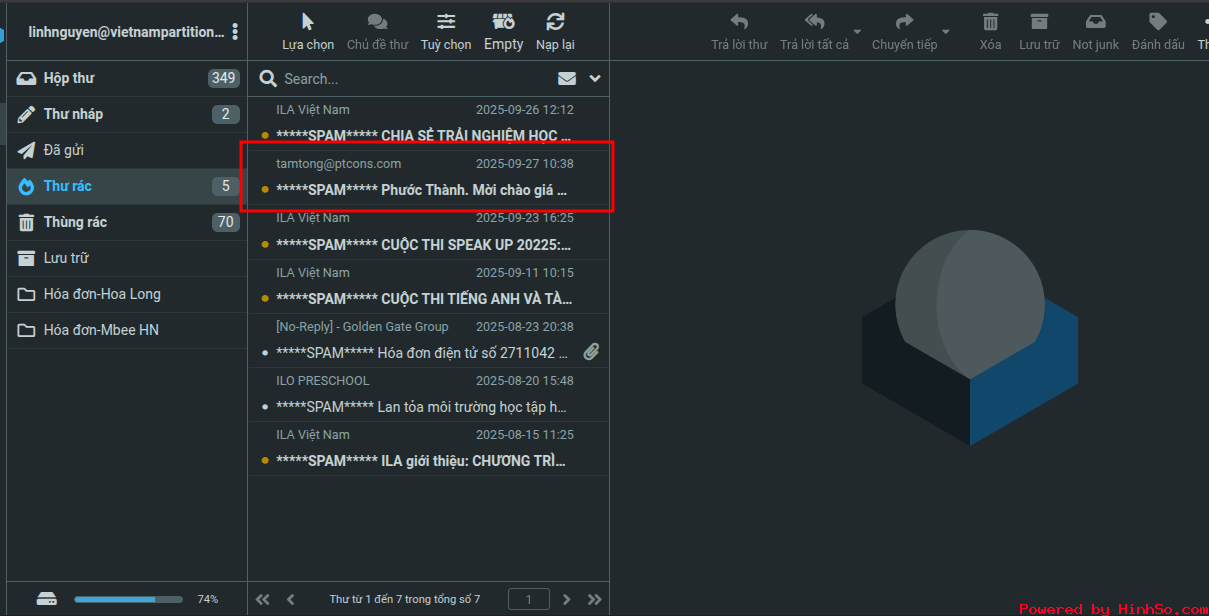The image size is (1209, 616).
Task: Empty the junk folder
Action: (503, 22)
